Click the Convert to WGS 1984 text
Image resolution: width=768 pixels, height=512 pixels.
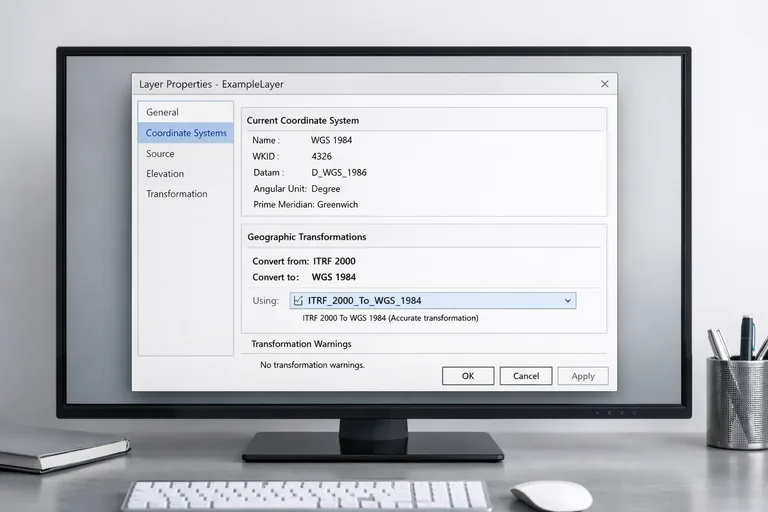pyautogui.click(x=304, y=277)
